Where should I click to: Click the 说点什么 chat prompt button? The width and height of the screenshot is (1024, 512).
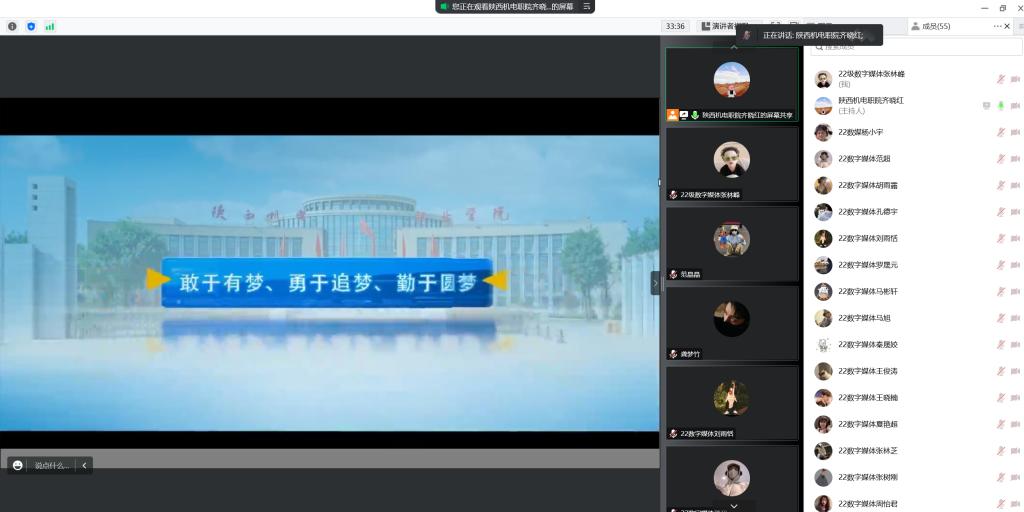pos(52,465)
